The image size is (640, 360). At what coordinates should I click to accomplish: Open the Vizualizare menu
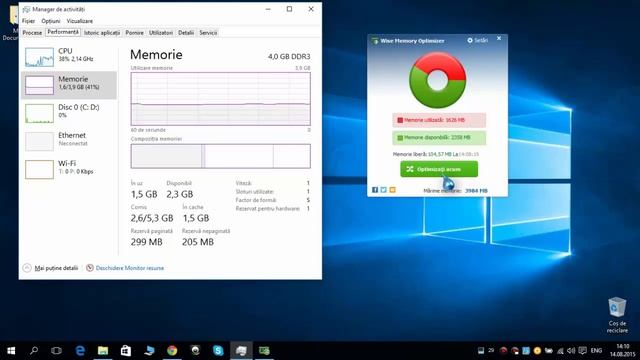click(80, 21)
